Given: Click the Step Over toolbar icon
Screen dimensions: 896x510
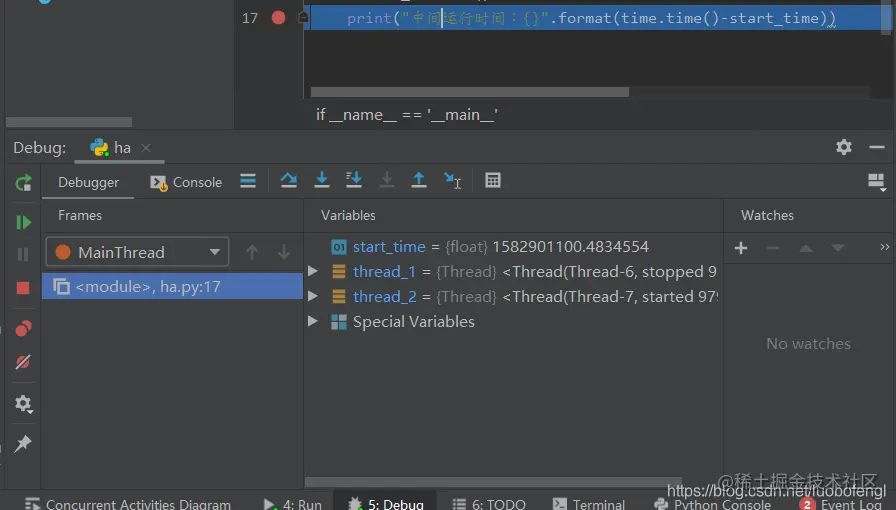Looking at the screenshot, I should (289, 181).
